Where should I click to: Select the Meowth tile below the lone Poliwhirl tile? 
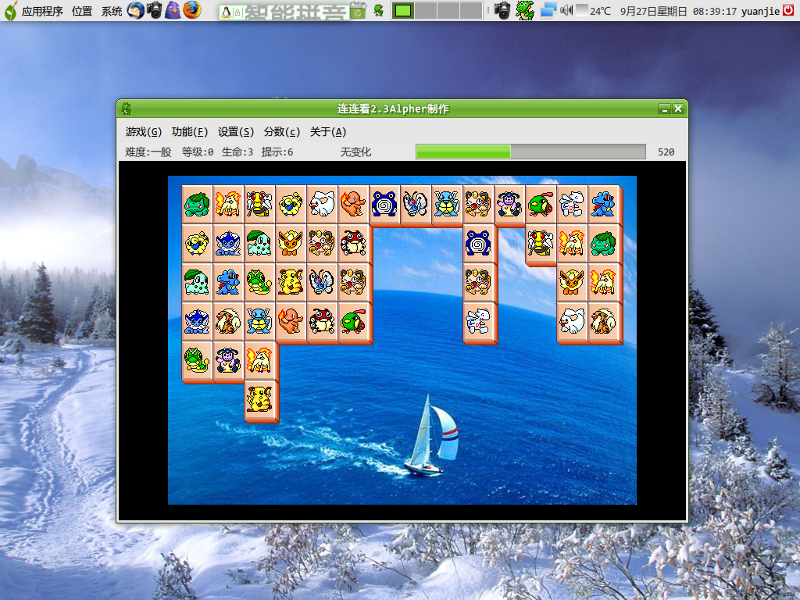(x=478, y=282)
